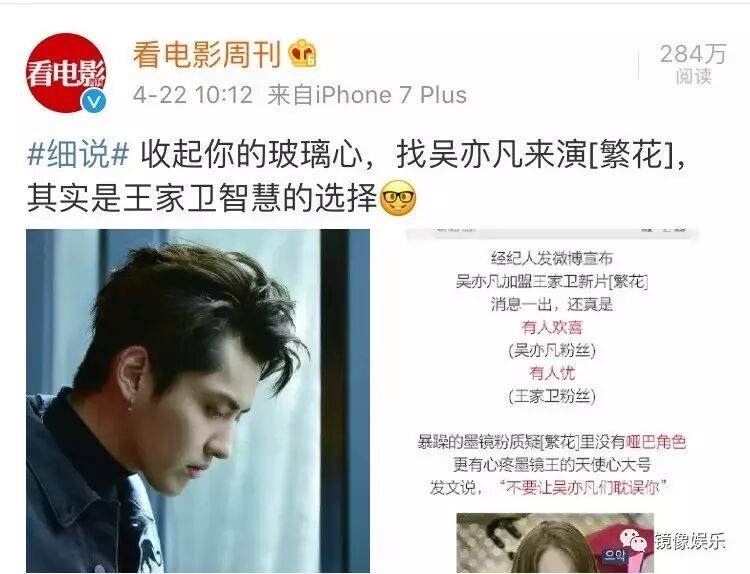Open the #细说# hashtag topic

[x=78, y=155]
